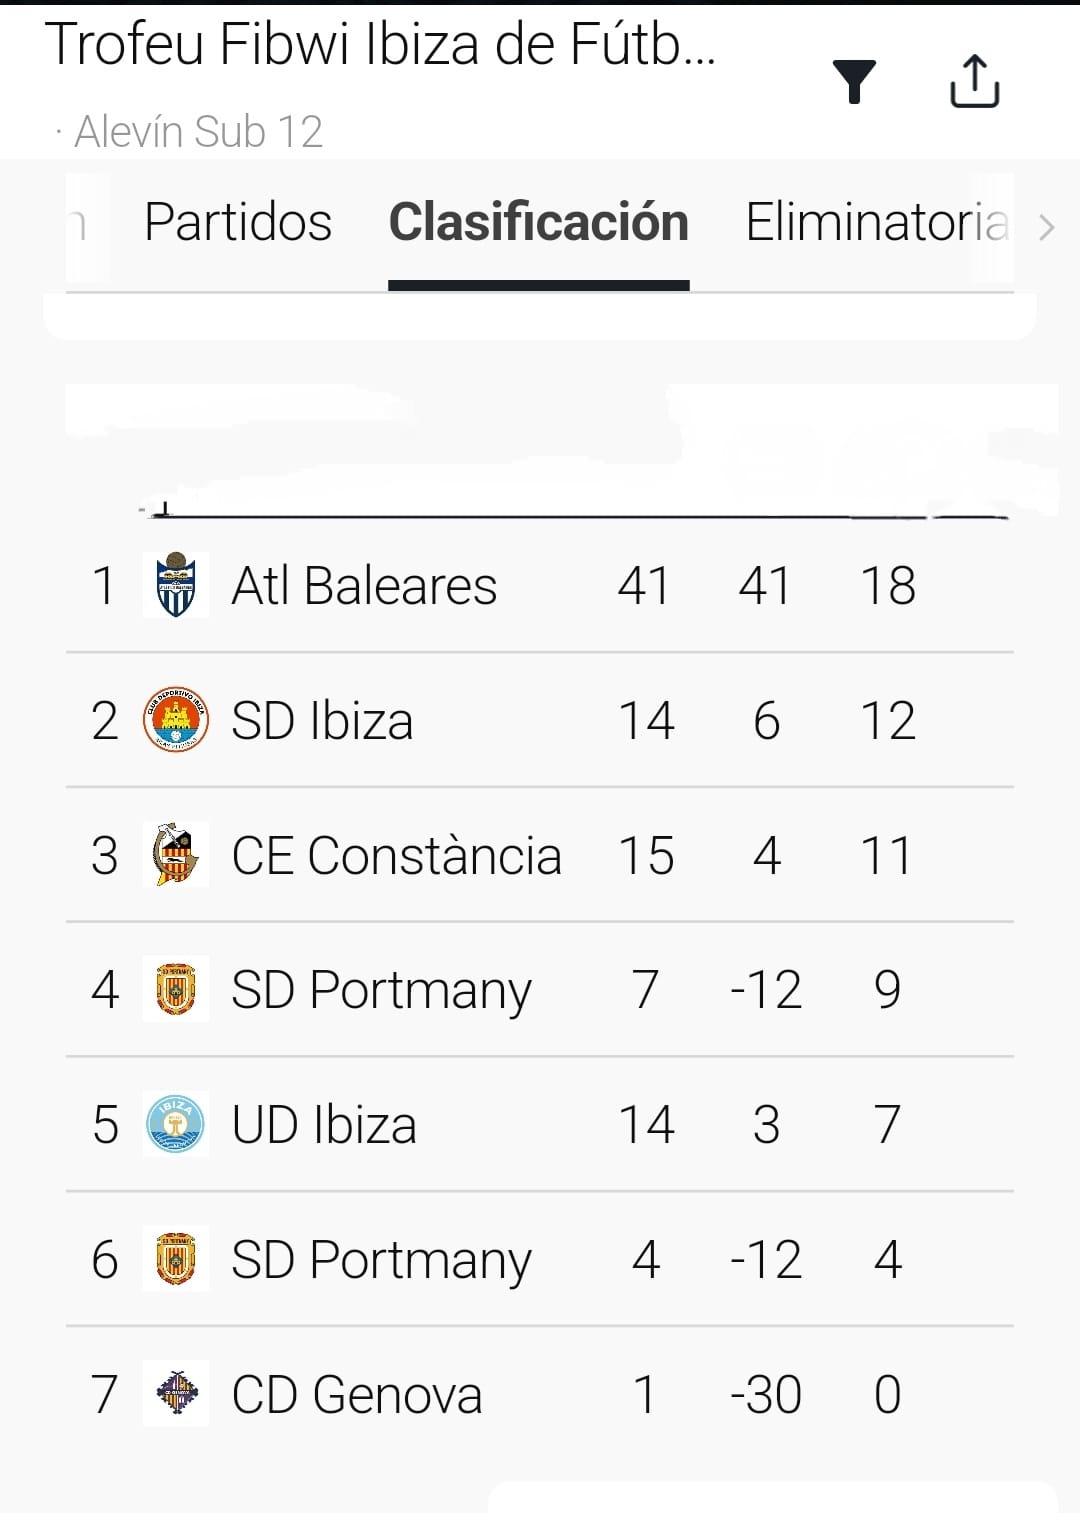Click the Atl Baleares team crest

pos(176,585)
